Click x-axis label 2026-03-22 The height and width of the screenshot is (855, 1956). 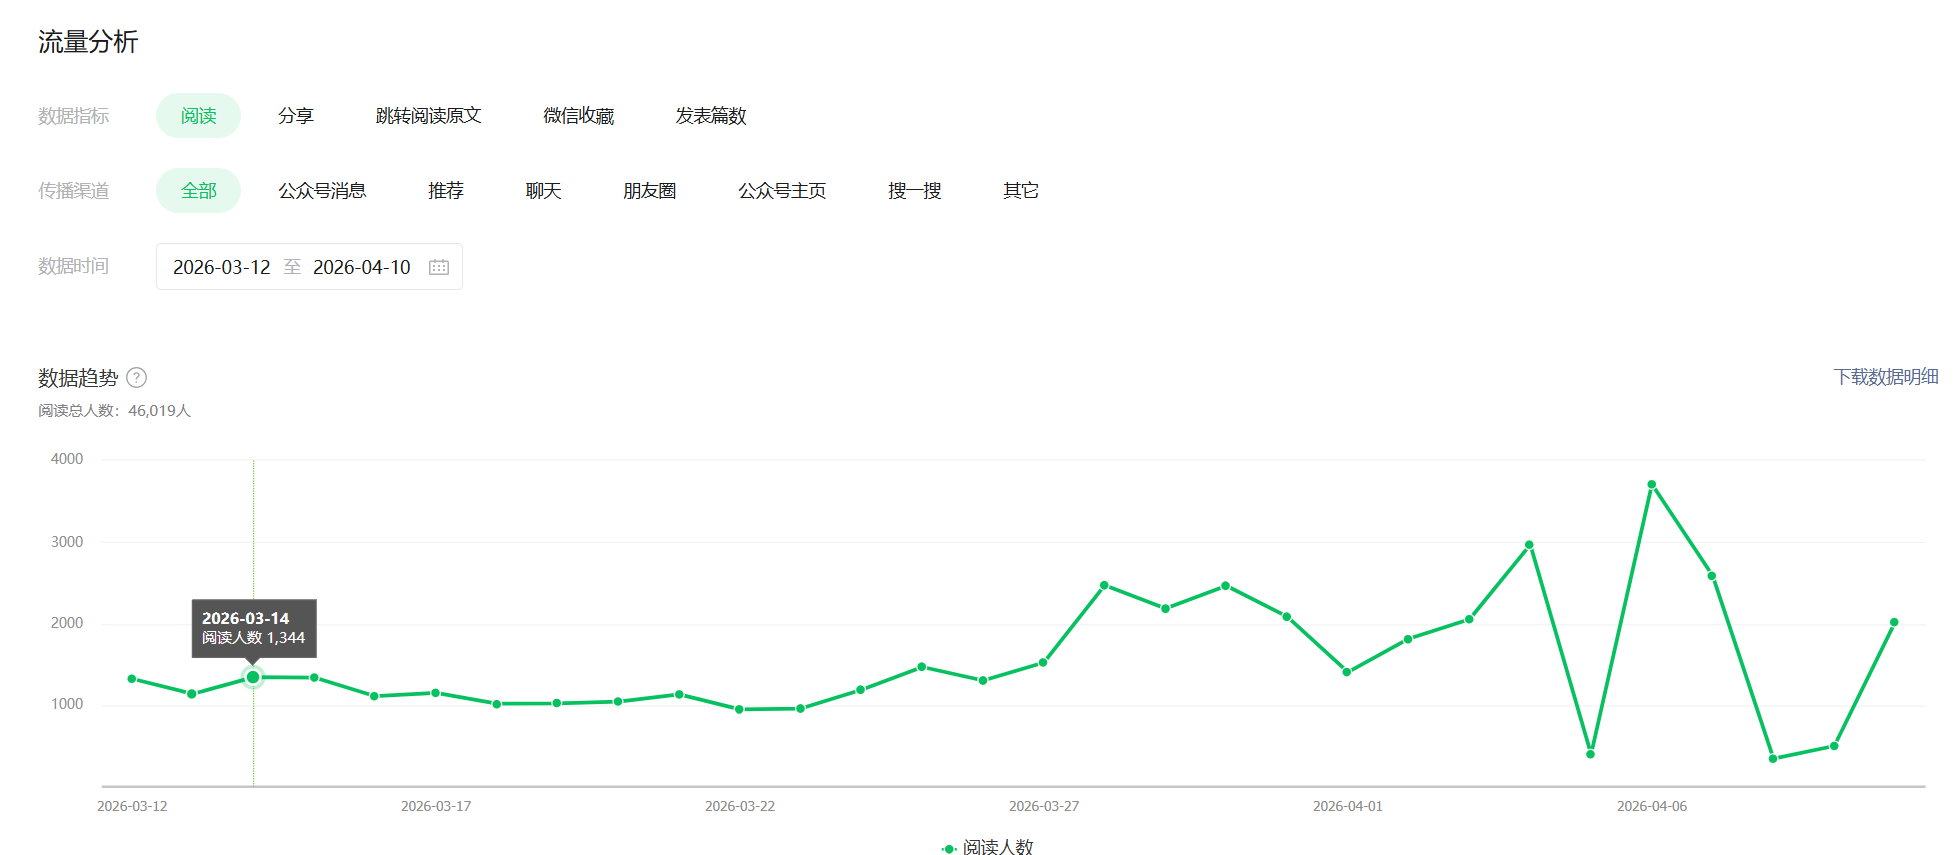click(x=740, y=806)
